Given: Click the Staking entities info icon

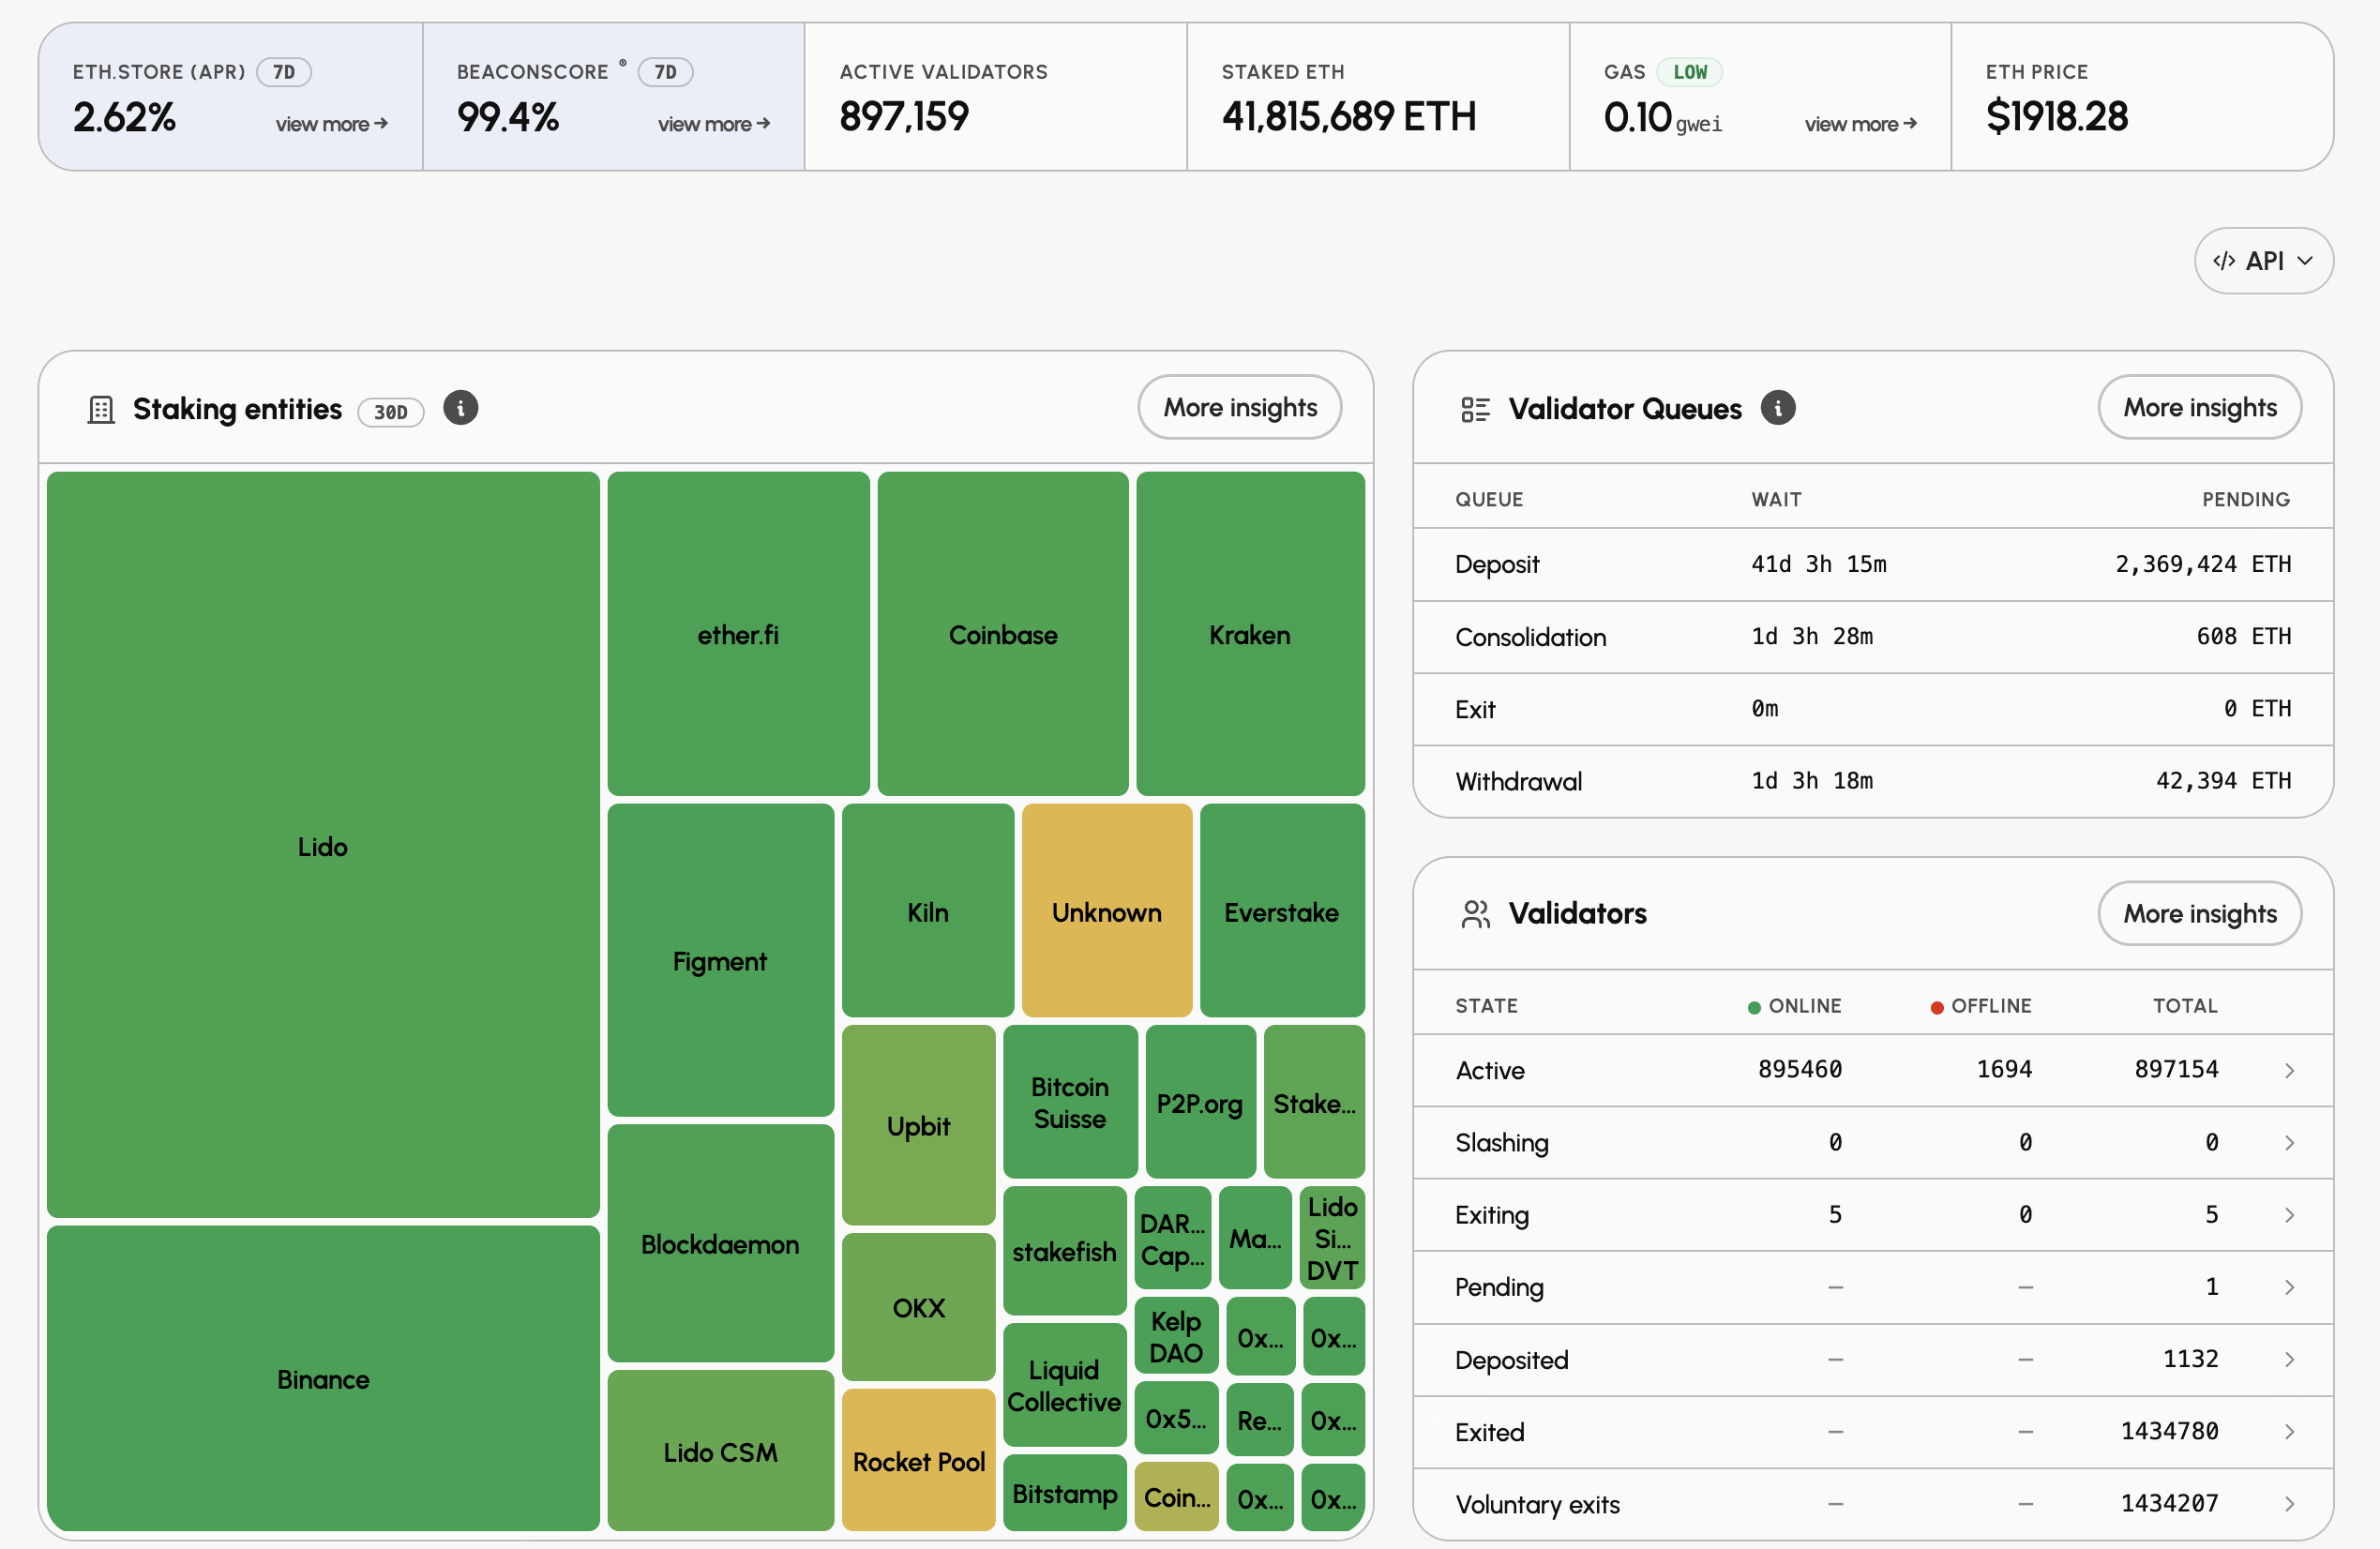Looking at the screenshot, I should coord(460,408).
